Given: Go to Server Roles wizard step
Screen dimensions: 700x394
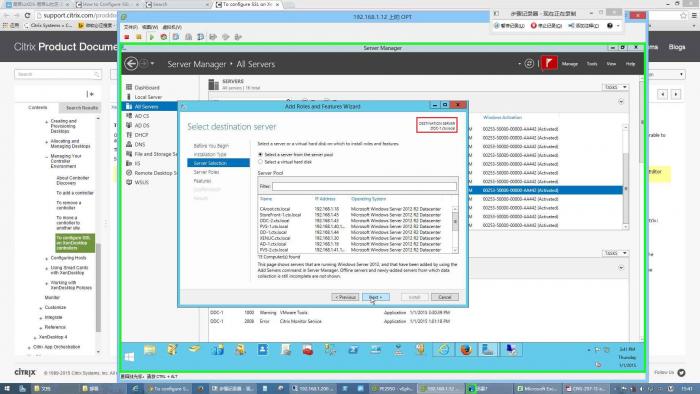Looking at the screenshot, I should tap(206, 172).
